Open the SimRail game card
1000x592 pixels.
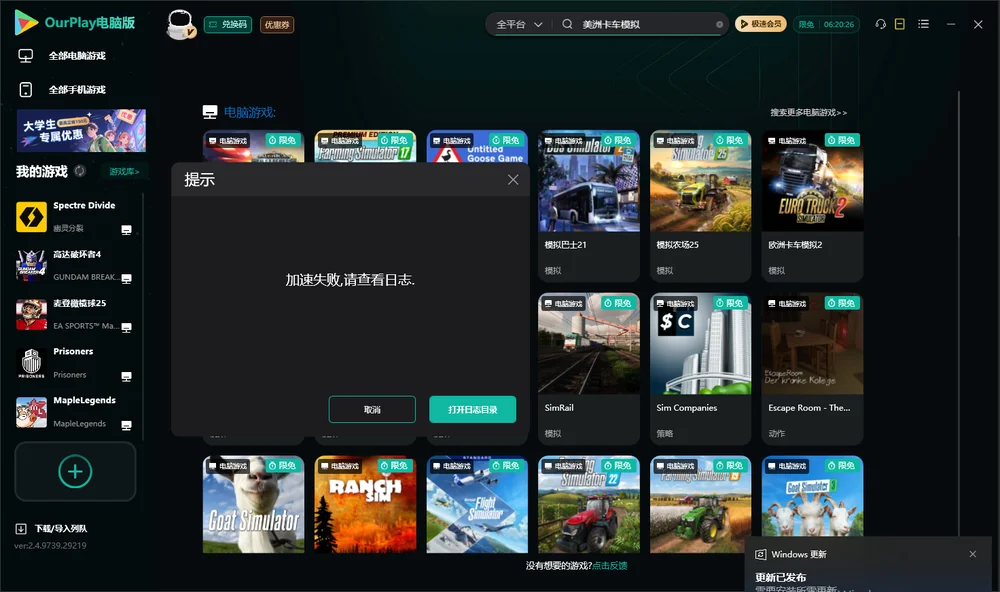pyautogui.click(x=589, y=369)
